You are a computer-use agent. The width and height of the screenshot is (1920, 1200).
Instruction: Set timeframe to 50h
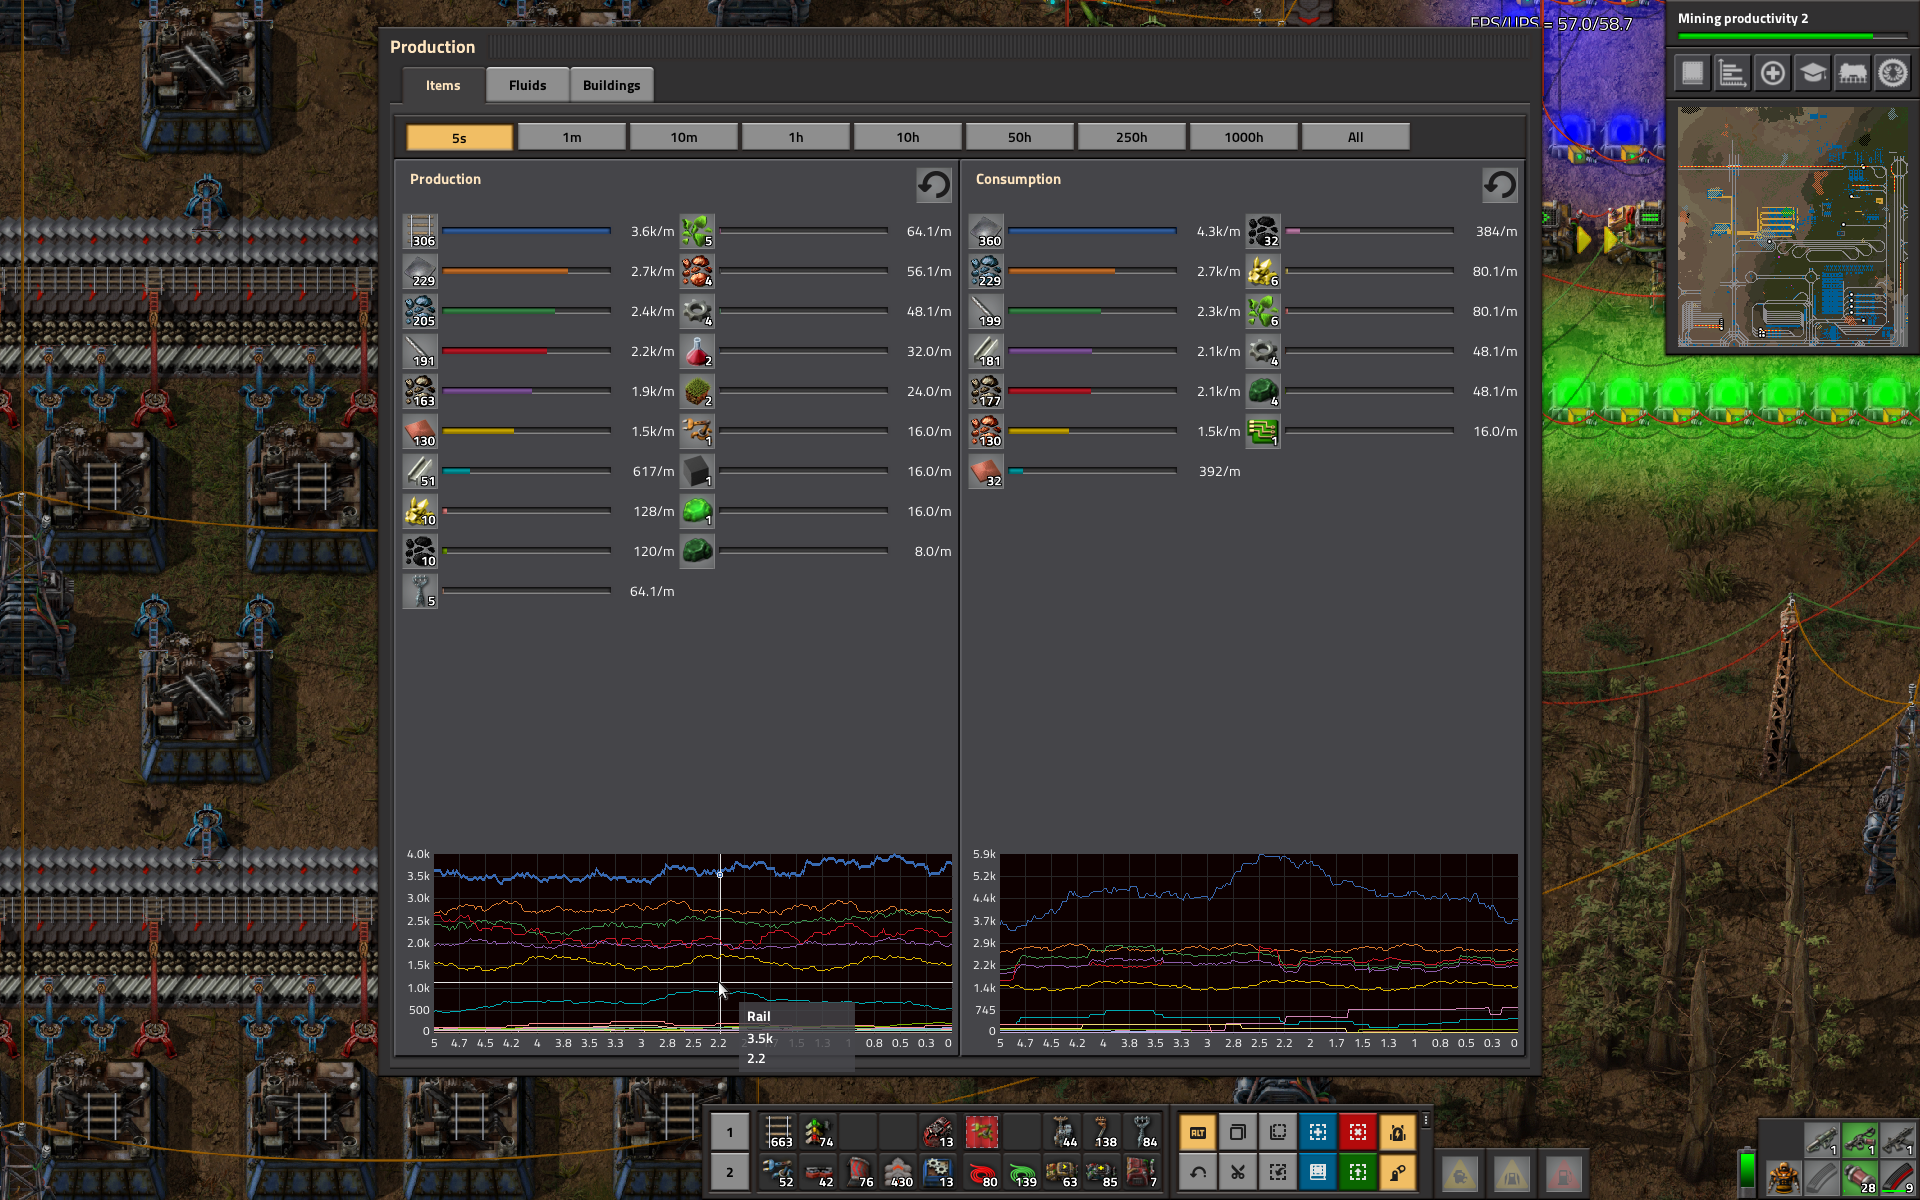point(1019,137)
